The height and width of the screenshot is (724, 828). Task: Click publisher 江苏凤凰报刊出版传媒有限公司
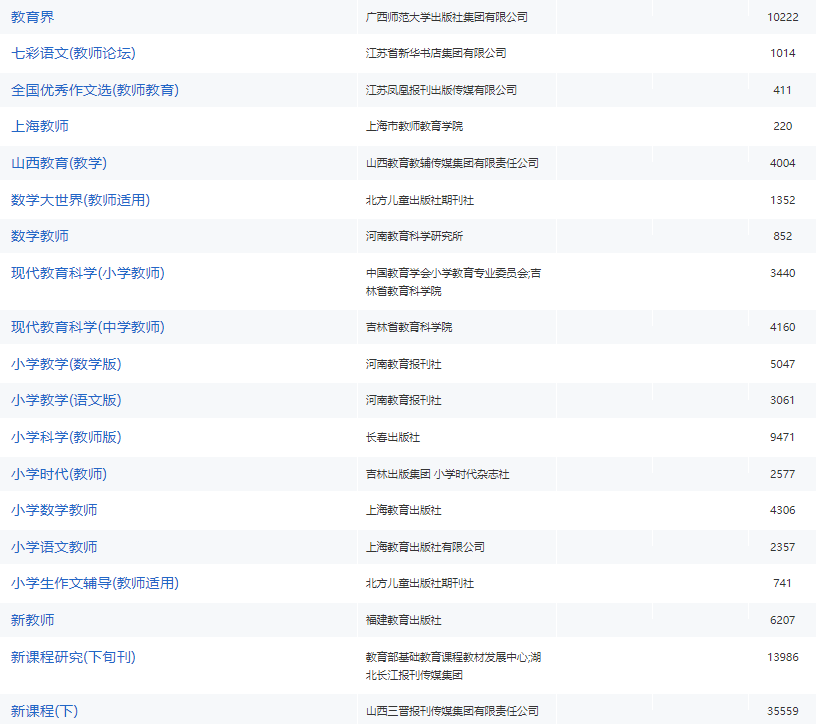pyautogui.click(x=441, y=90)
